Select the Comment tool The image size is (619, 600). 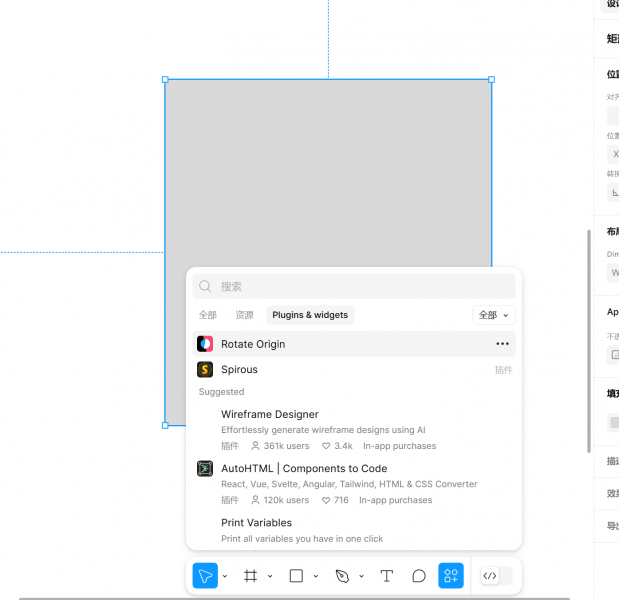(x=419, y=576)
